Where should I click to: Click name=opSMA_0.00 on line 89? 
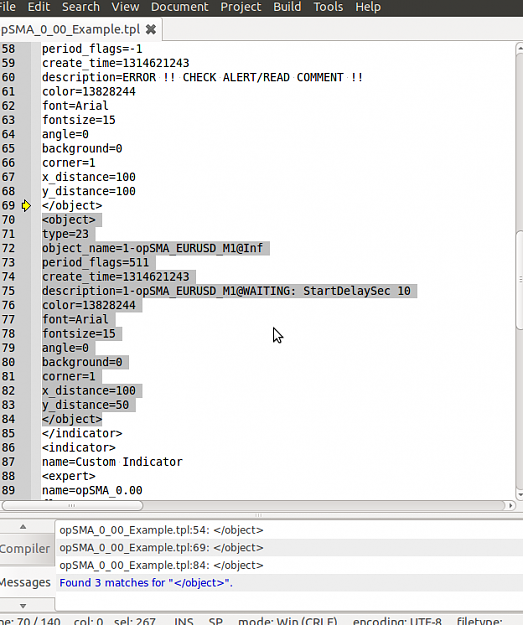tap(92, 490)
